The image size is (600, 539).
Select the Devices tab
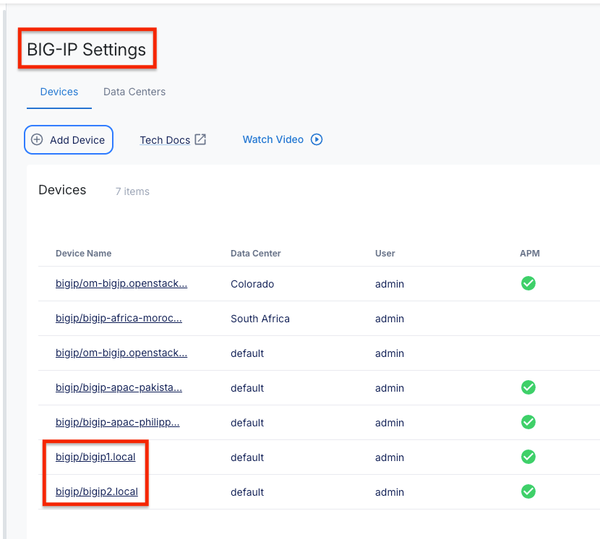pyautogui.click(x=59, y=92)
